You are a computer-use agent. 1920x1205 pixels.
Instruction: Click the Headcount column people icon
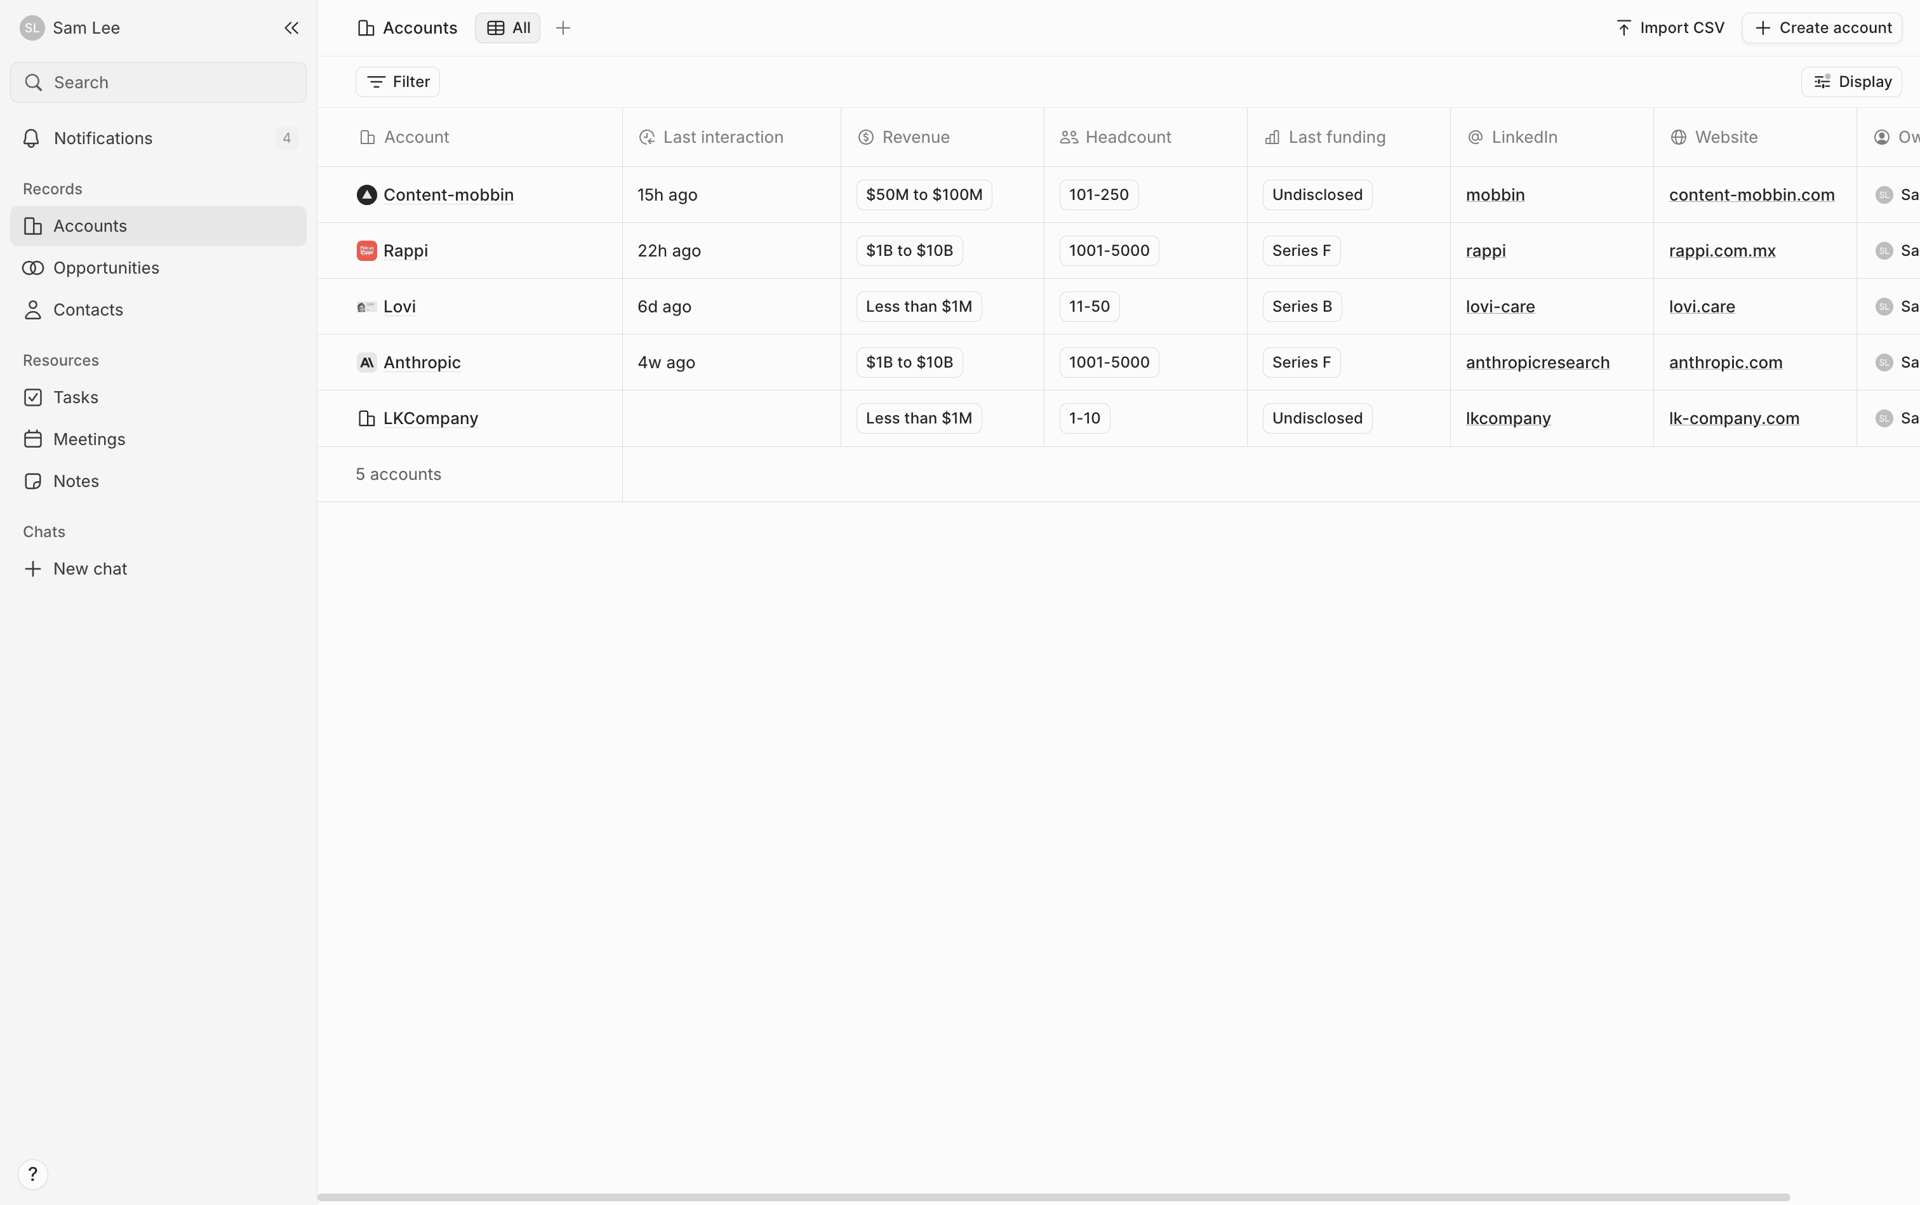coord(1069,137)
